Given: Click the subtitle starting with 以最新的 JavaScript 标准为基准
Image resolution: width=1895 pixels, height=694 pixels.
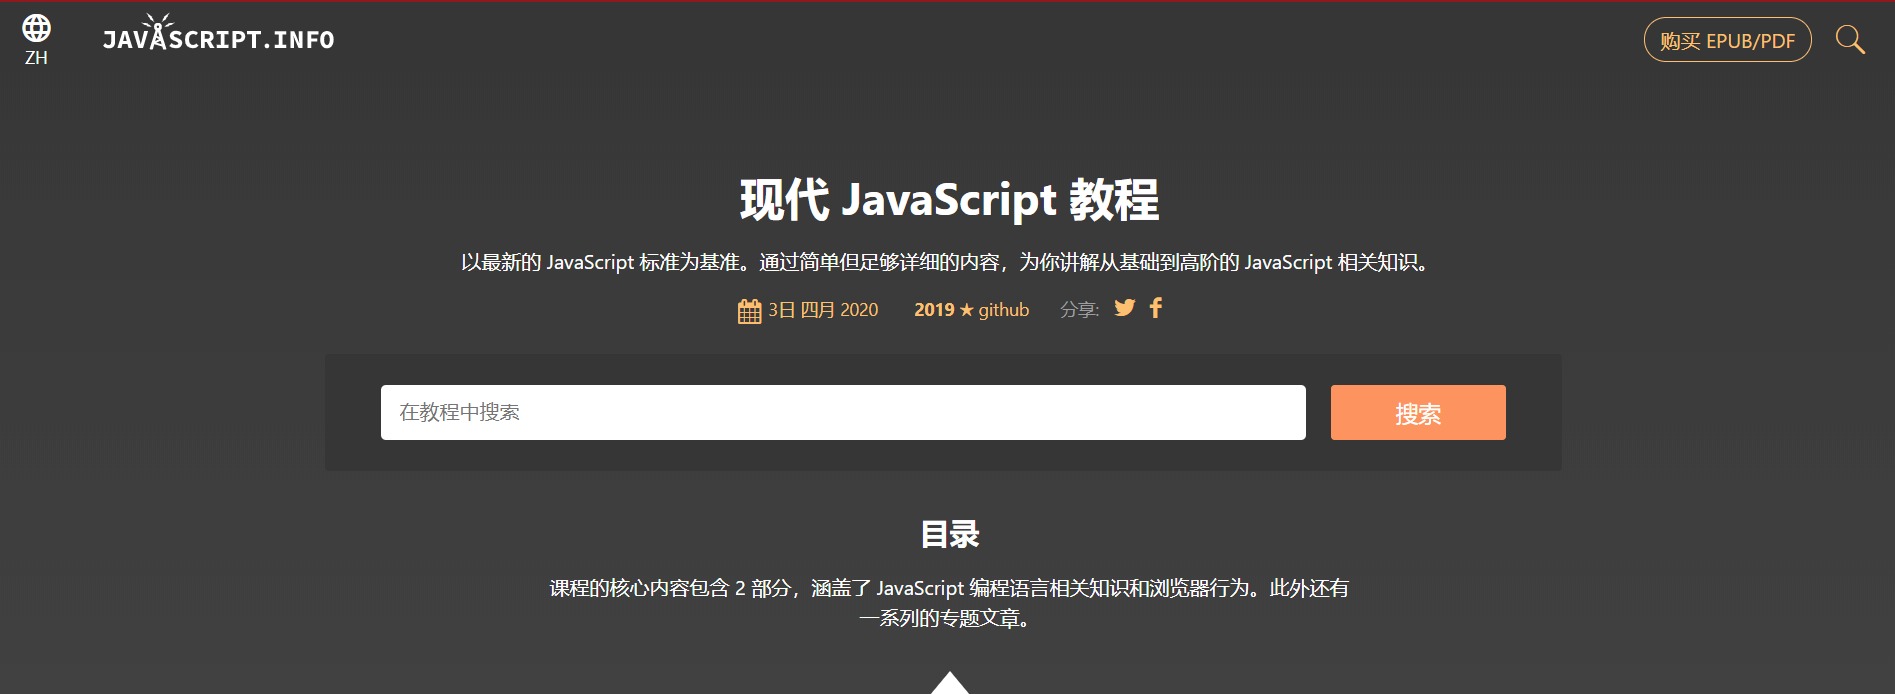Looking at the screenshot, I should point(948,262).
